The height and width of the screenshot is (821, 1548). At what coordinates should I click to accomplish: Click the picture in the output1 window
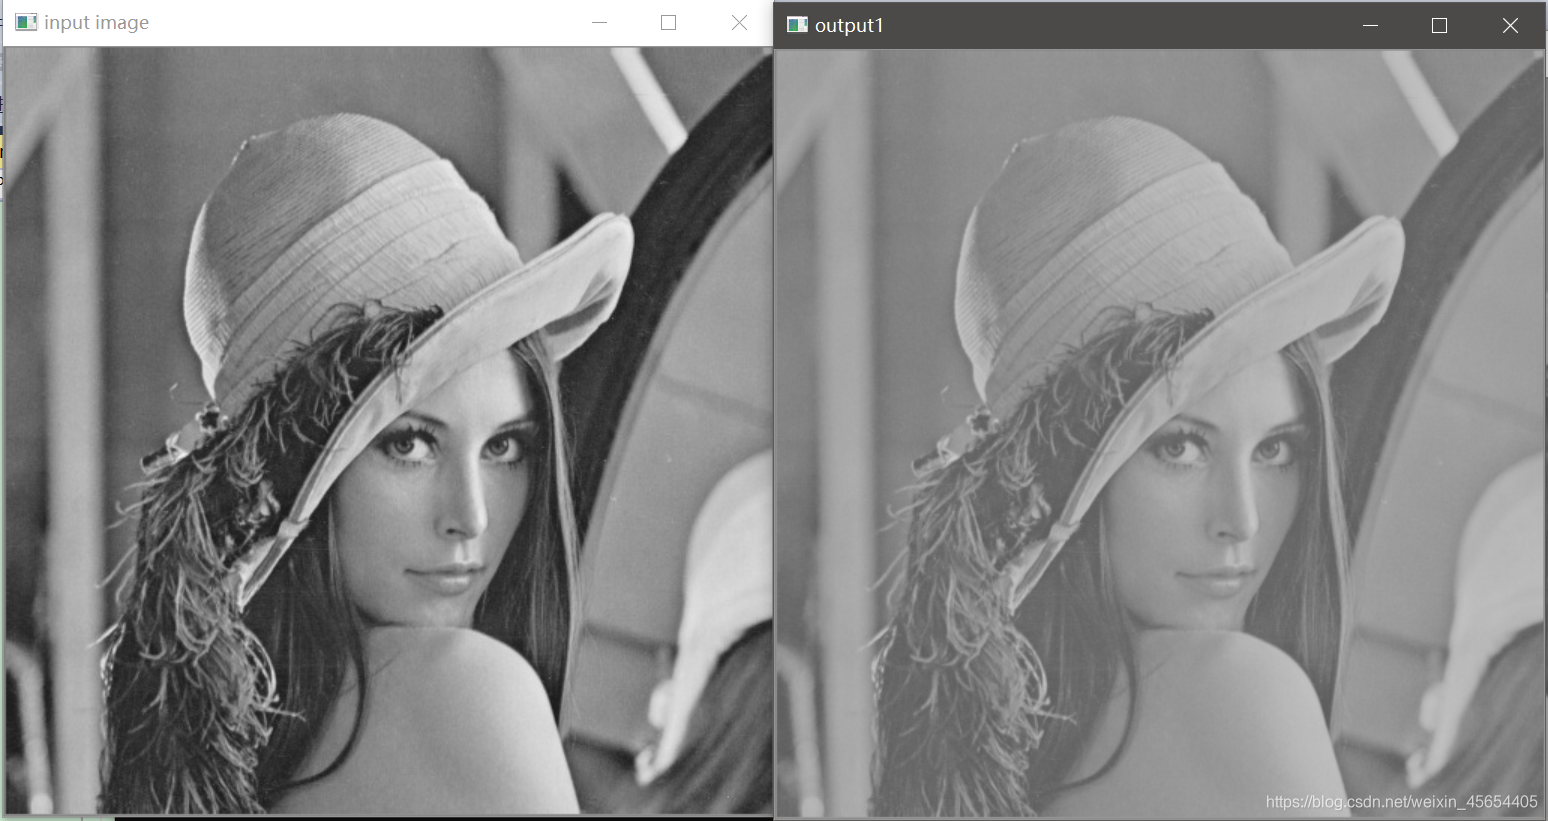(1160, 433)
